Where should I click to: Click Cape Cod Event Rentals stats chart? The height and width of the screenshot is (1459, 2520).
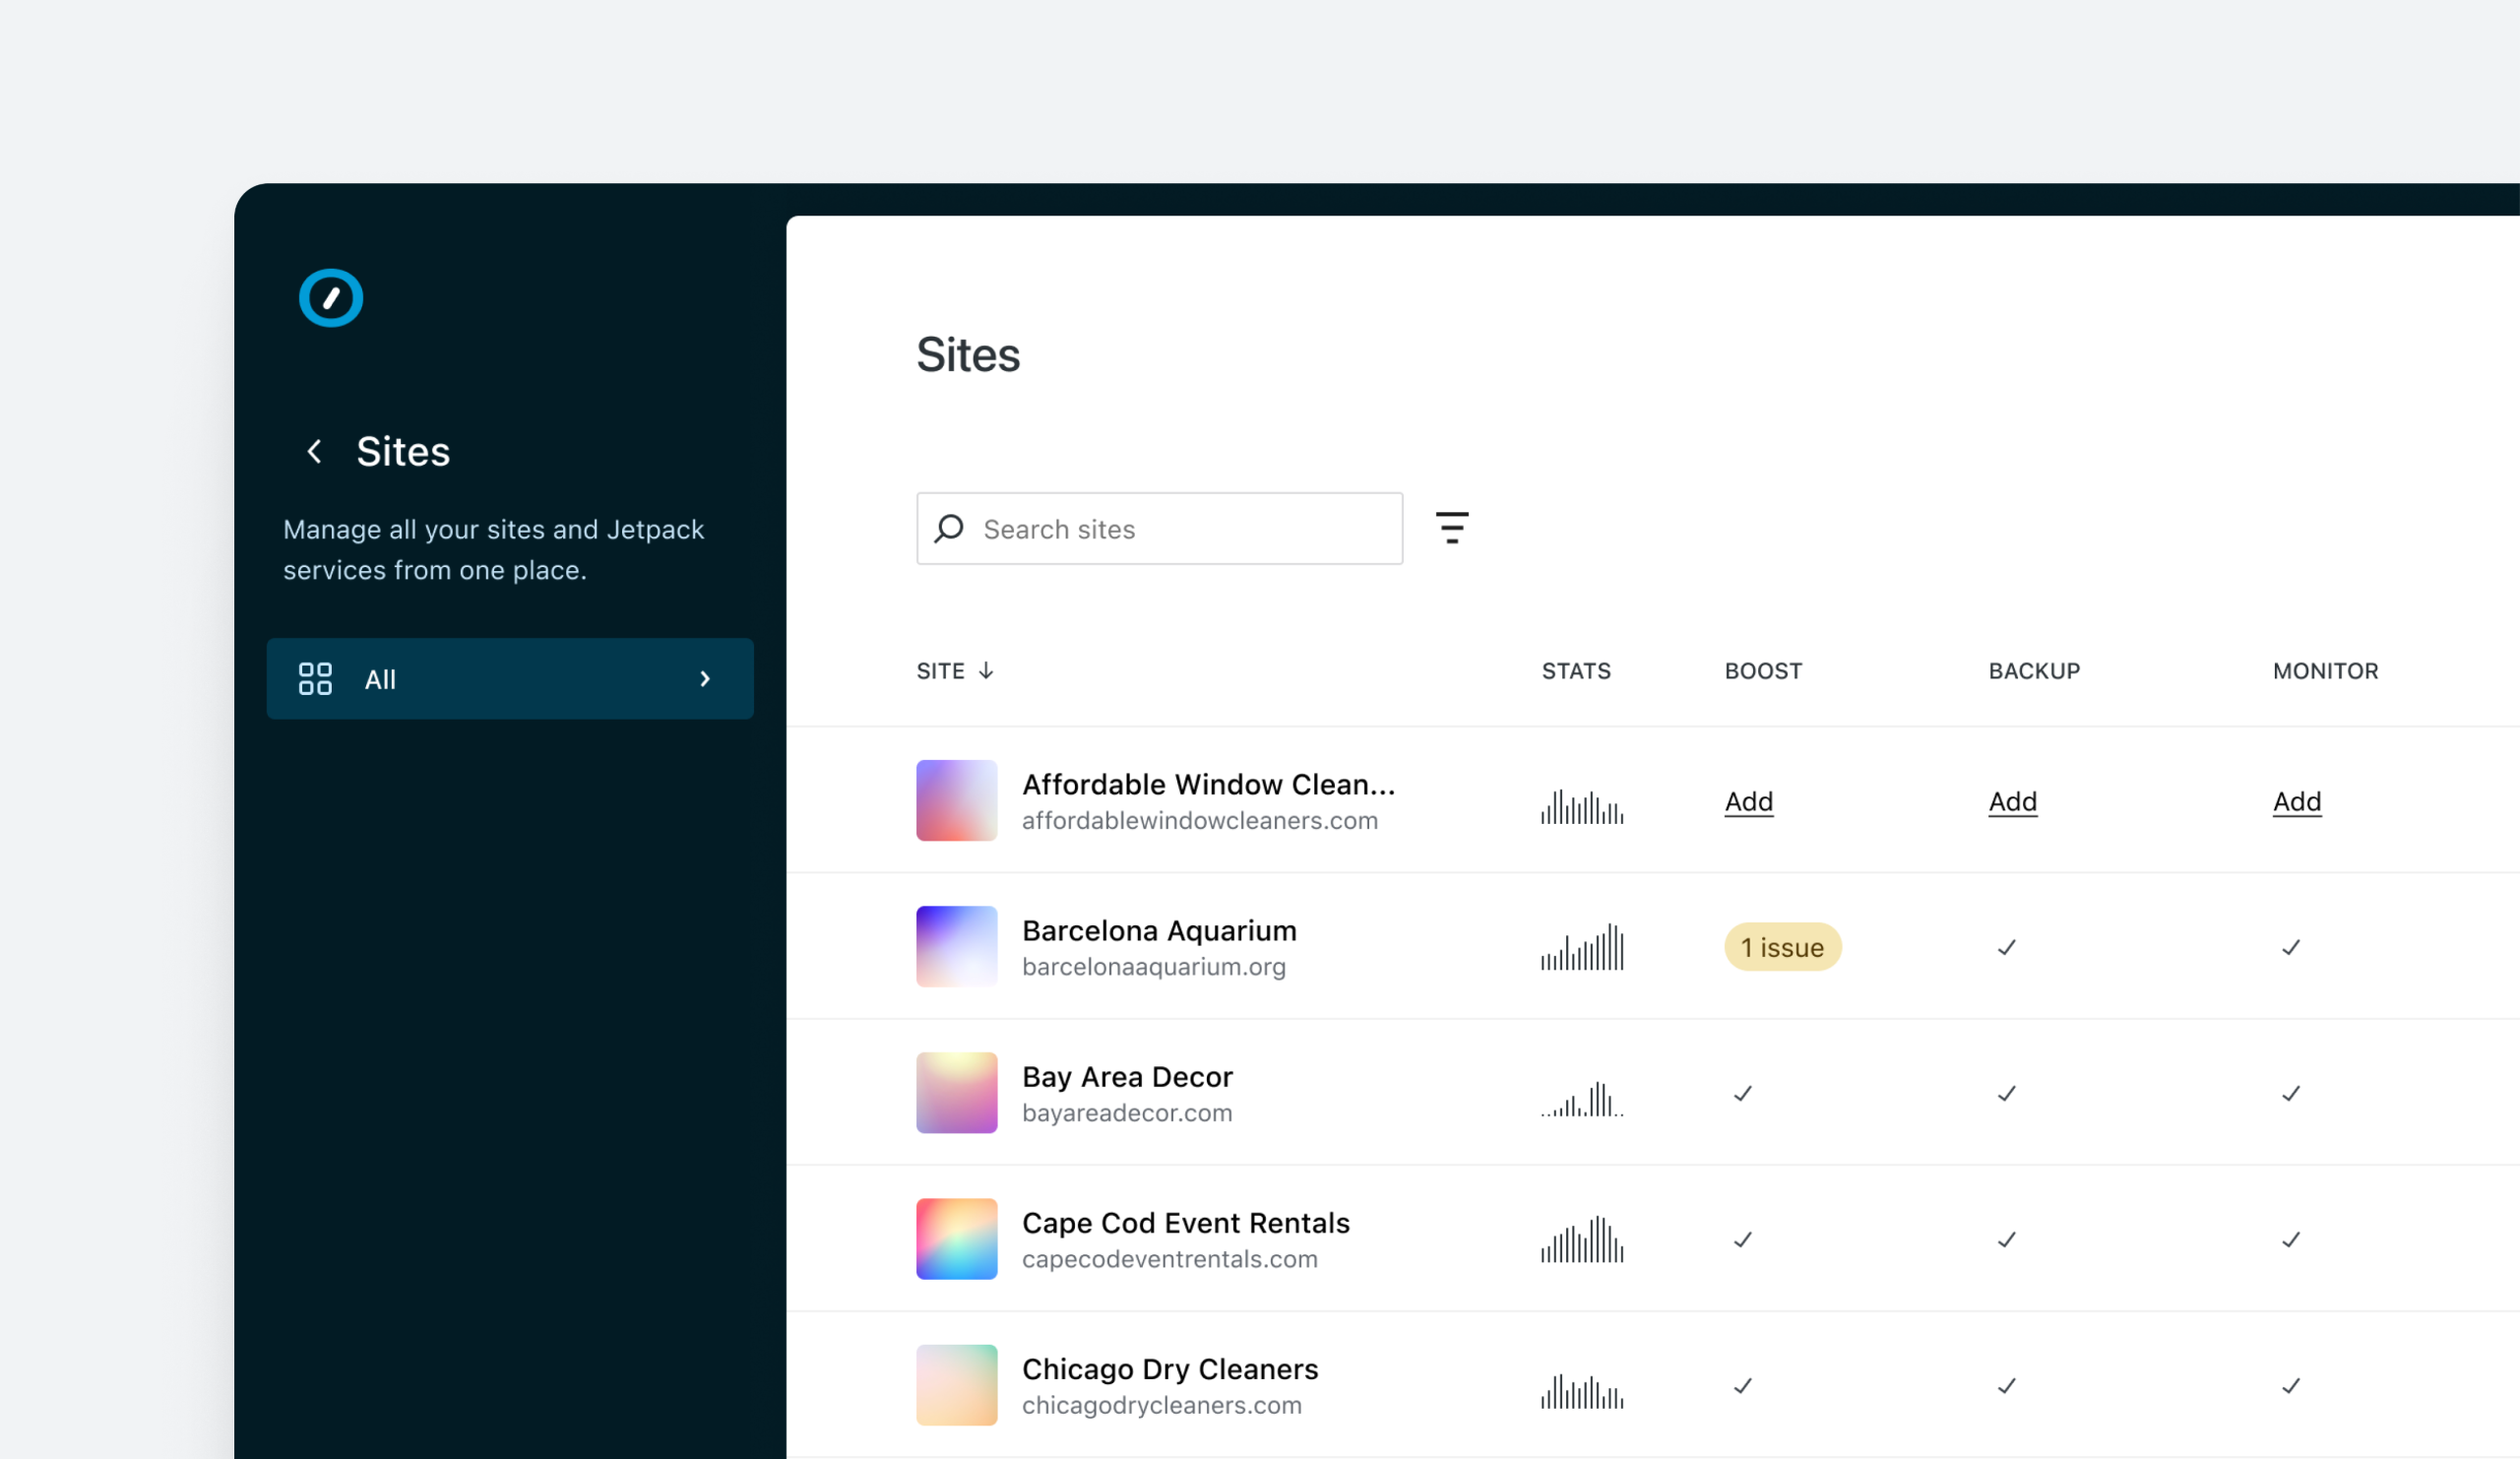pyautogui.click(x=1582, y=1240)
